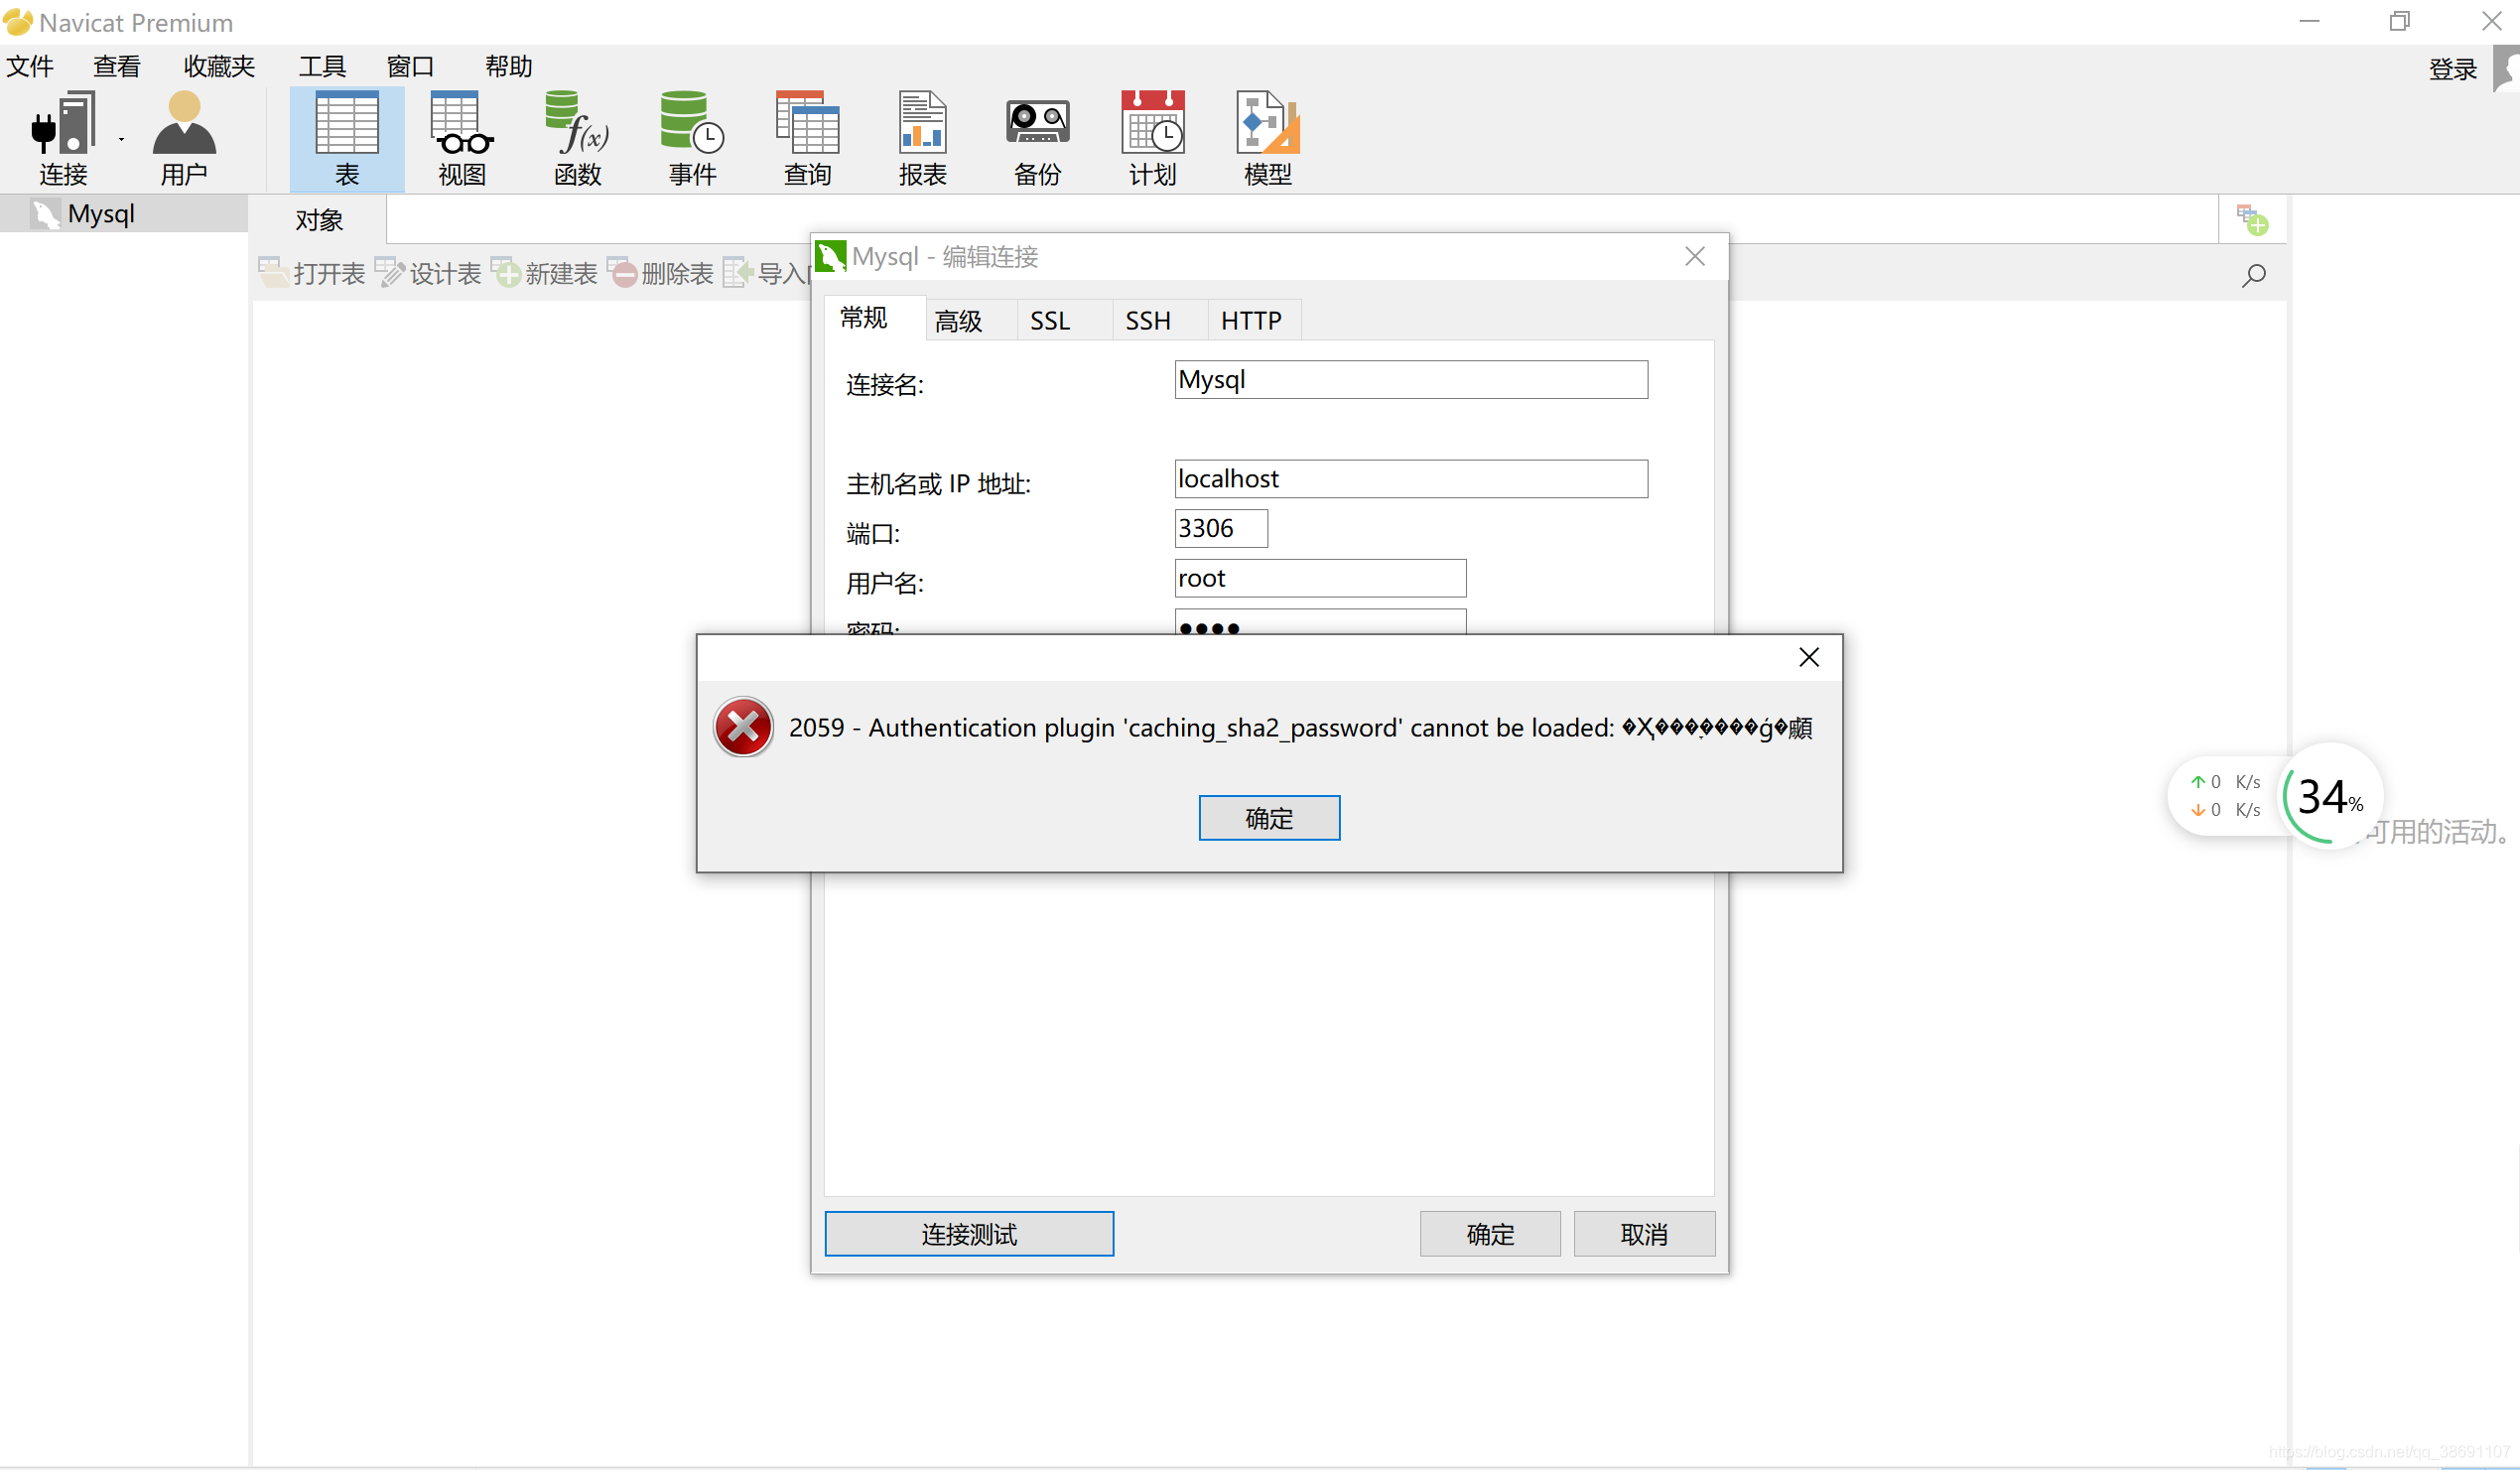
Task: Open the Favorites (收藏夹) menu
Action: [x=219, y=66]
